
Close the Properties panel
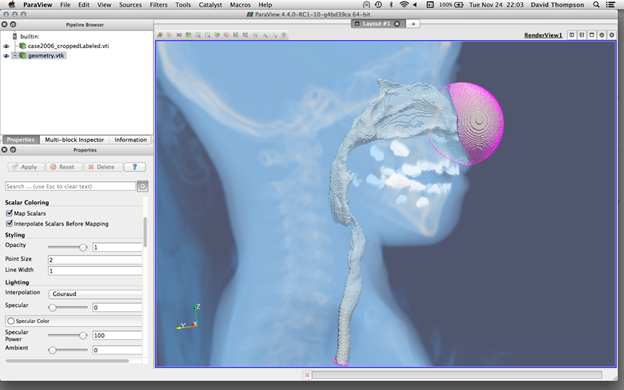click(x=4, y=150)
